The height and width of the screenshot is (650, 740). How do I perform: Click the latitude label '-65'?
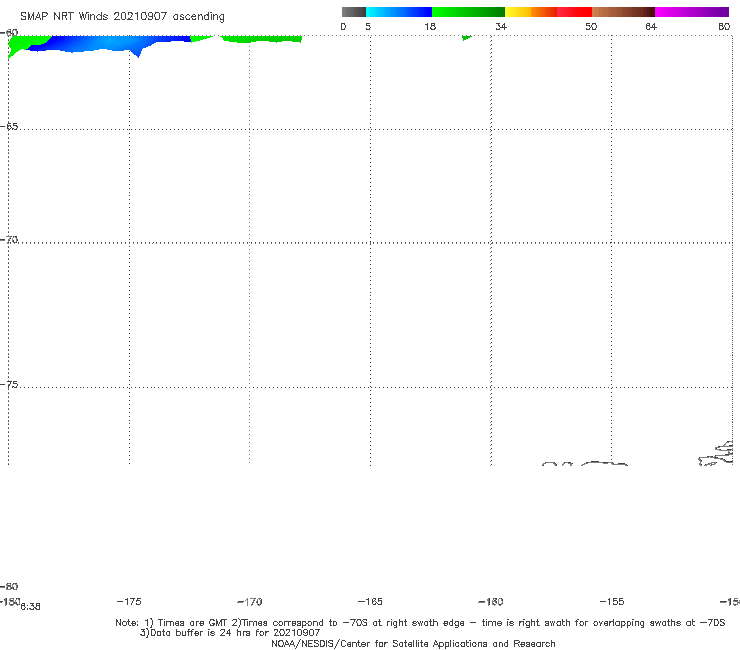tap(9, 127)
